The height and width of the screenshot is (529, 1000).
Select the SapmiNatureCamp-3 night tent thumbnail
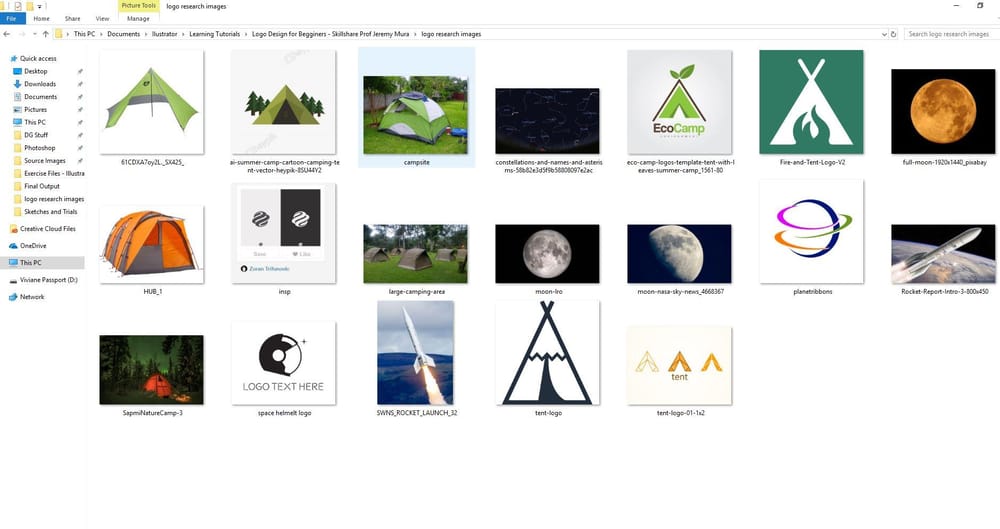coord(152,369)
